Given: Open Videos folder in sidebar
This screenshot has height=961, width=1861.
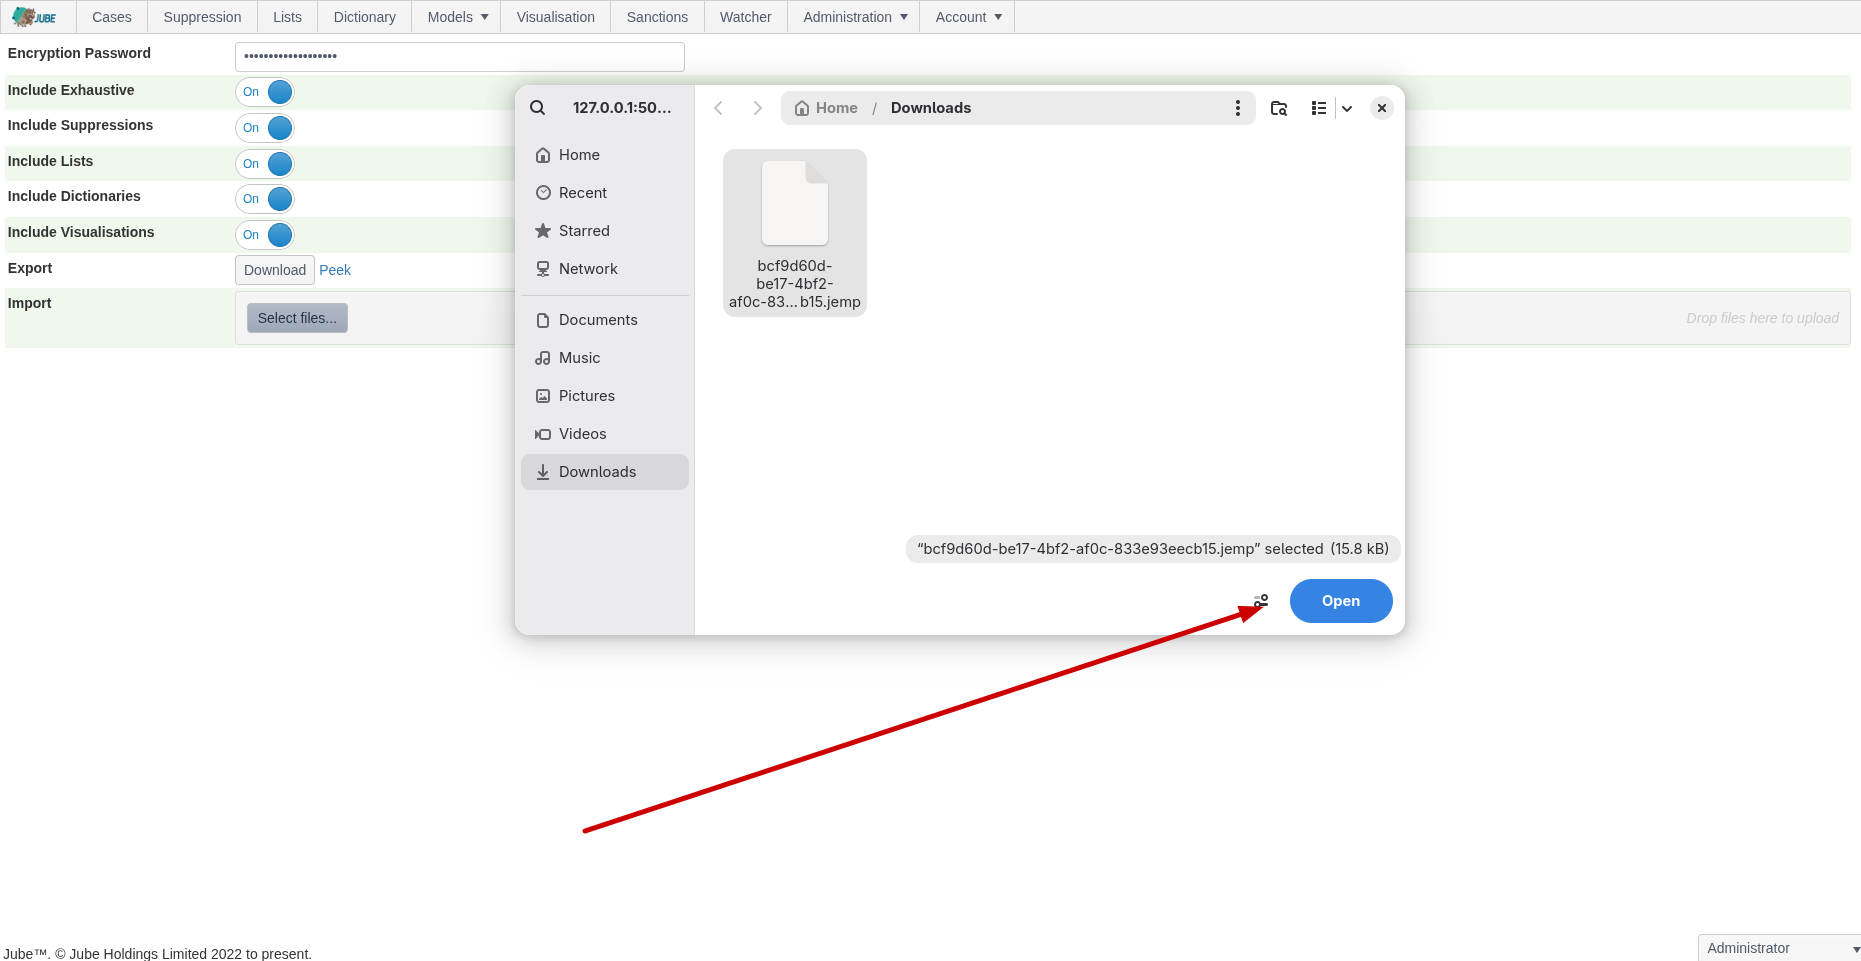Looking at the screenshot, I should pos(605,434).
